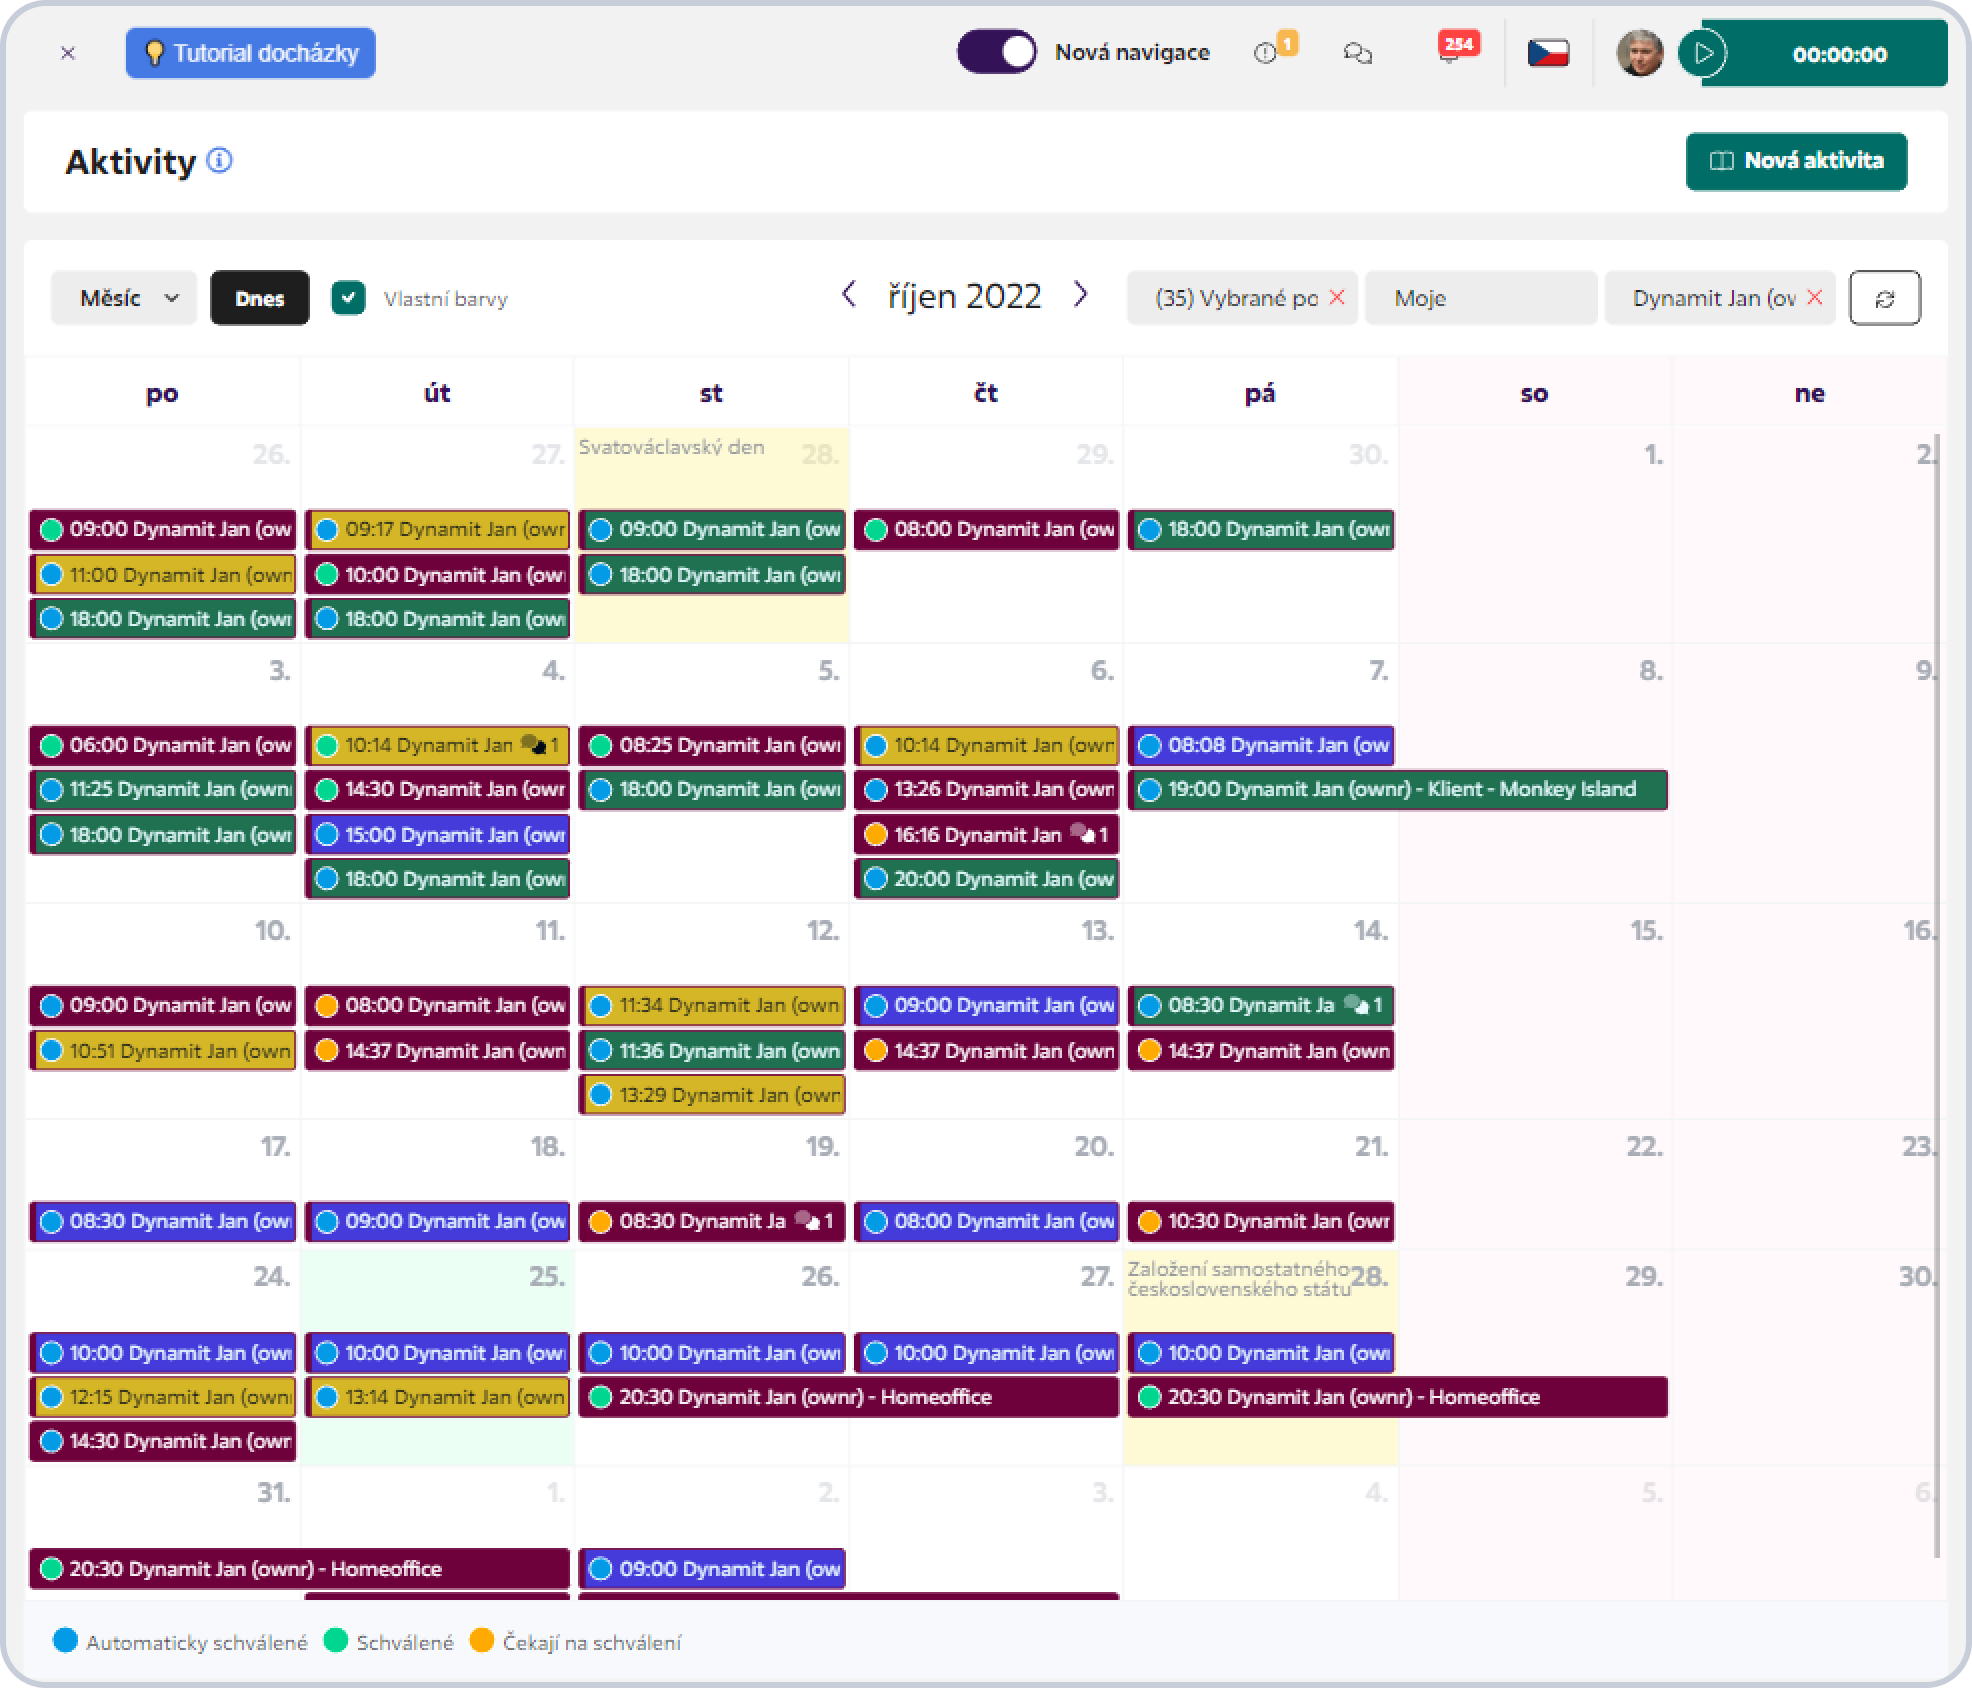Clear the Dynamit Jan filter with X
Viewport: 1972px width, 1688px height.
click(1815, 298)
